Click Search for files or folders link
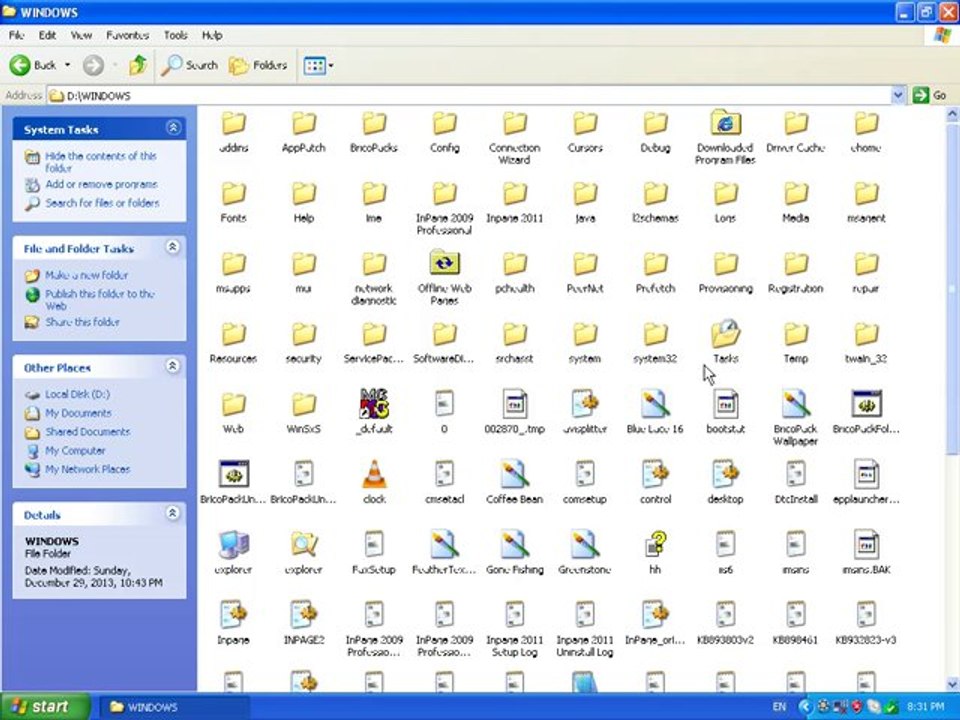Screen dimensions: 960x720 [102, 203]
